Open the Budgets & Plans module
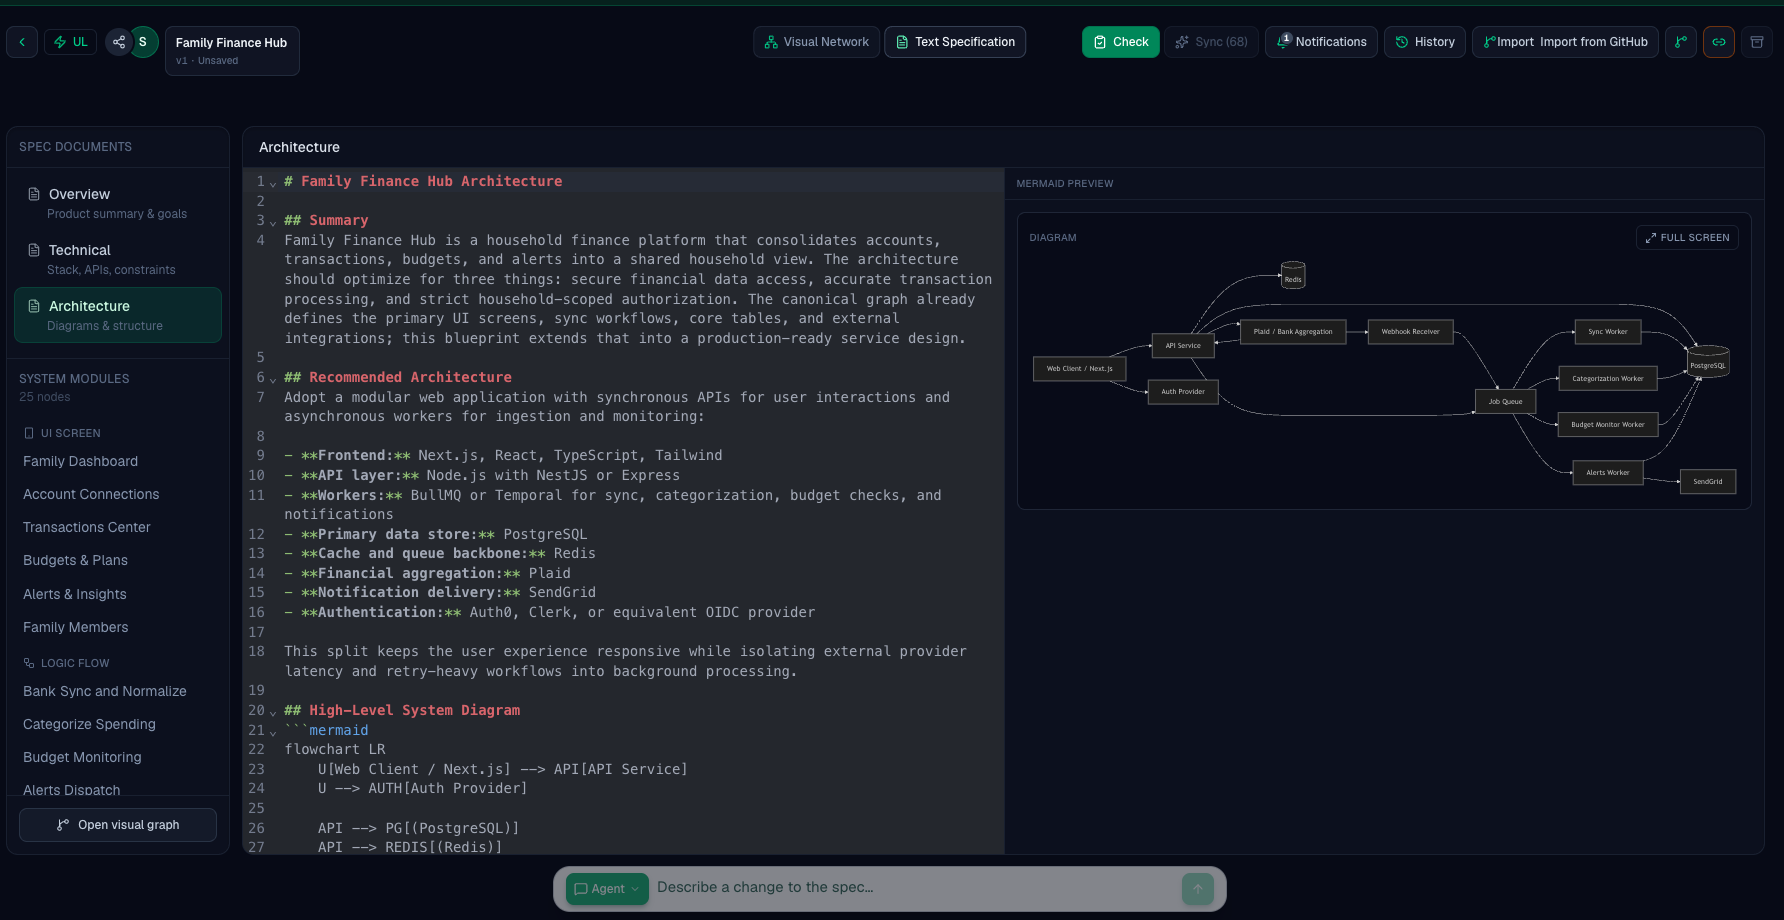This screenshot has height=920, width=1784. tap(75, 560)
